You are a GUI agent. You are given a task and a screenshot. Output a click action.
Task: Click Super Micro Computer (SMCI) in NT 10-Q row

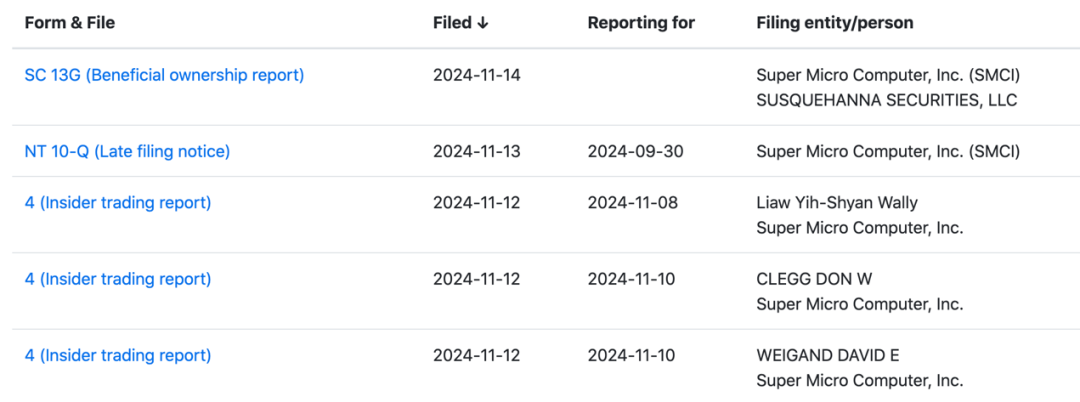[888, 151]
